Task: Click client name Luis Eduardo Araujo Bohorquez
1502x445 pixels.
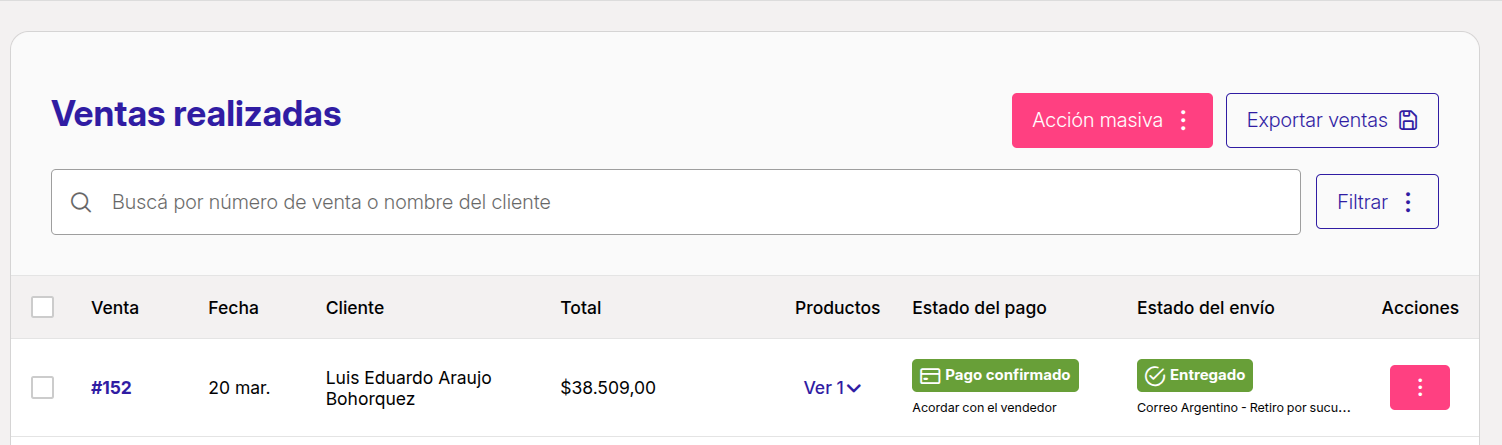Action: 409,388
